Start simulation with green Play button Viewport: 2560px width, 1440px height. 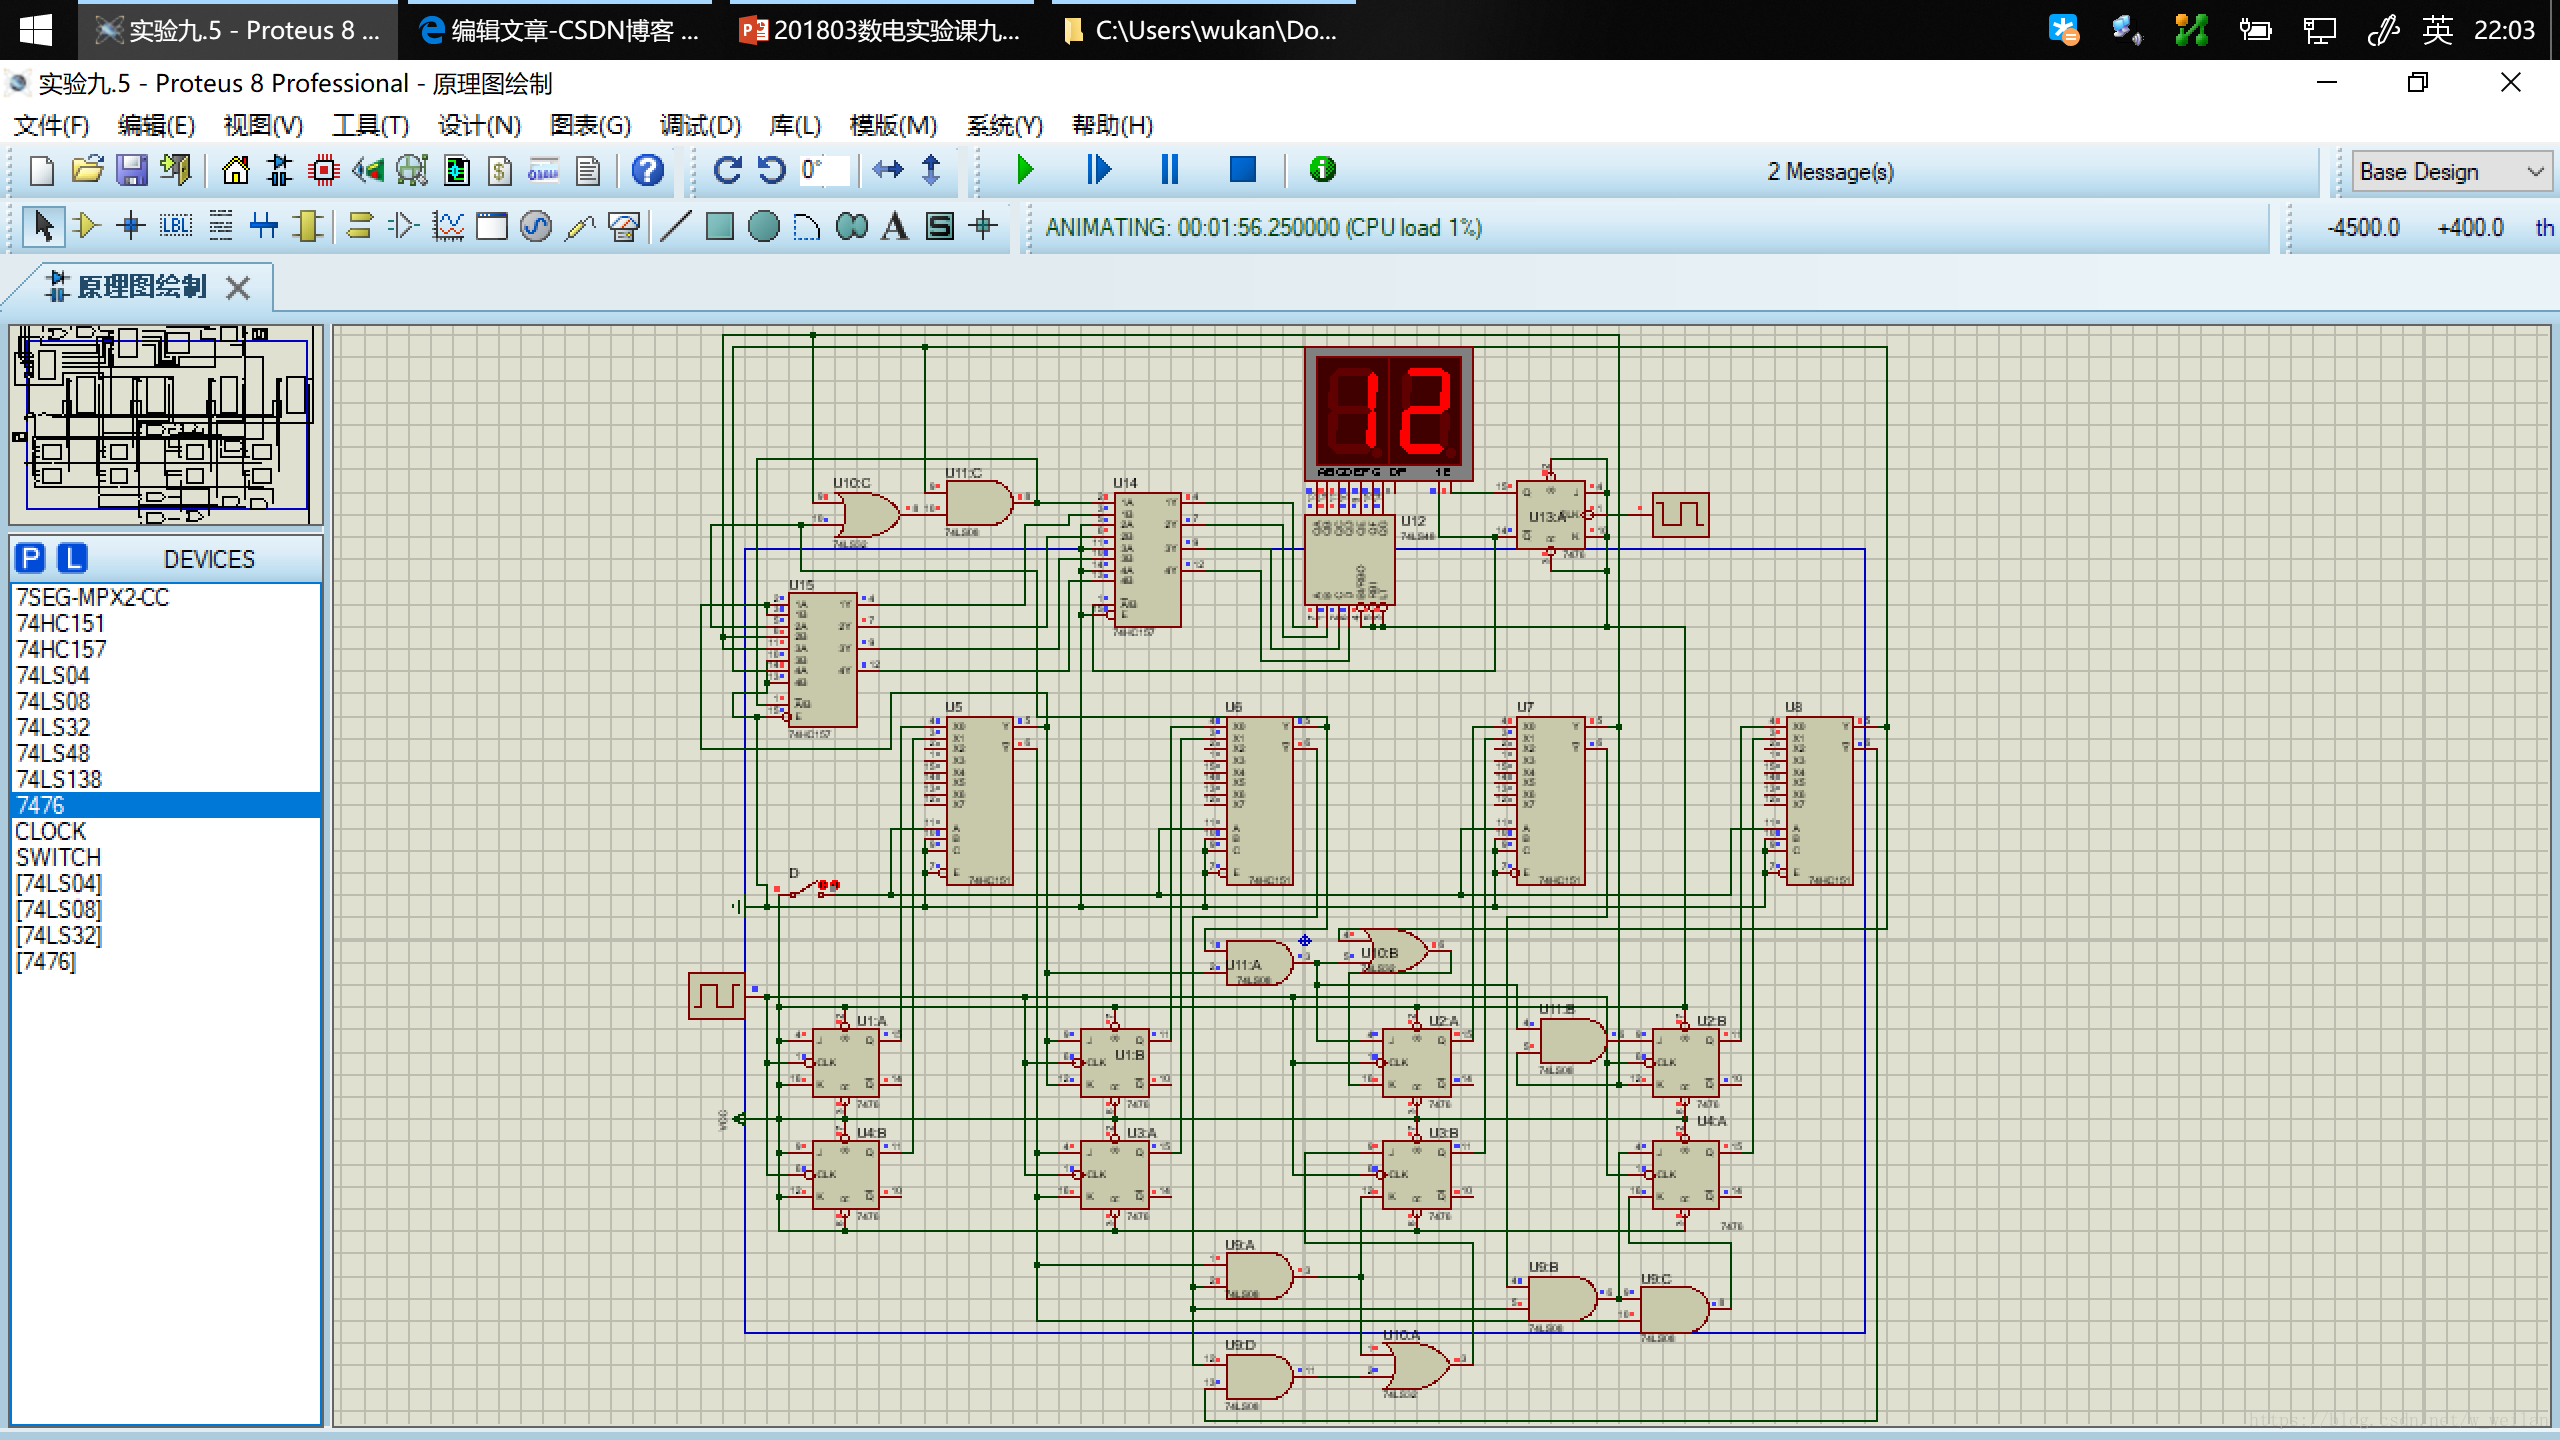(x=1025, y=170)
